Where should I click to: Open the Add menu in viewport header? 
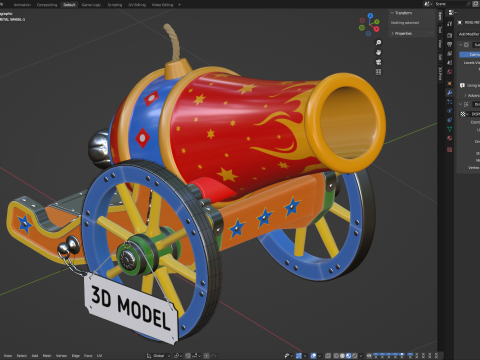pyautogui.click(x=35, y=356)
